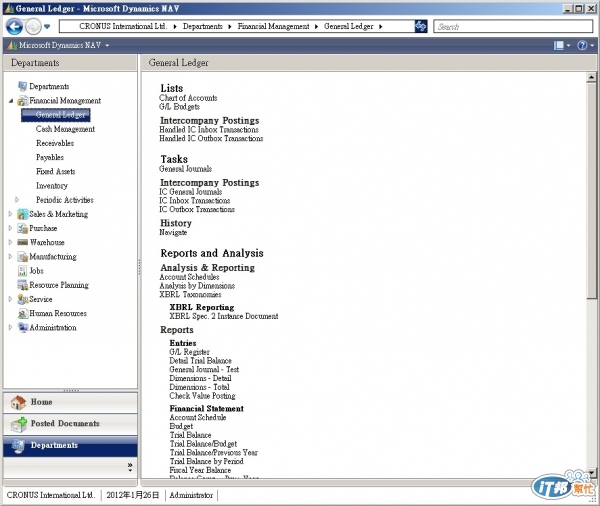
Task: Select Fixed Assets in navigation tree
Action: [x=55, y=171]
